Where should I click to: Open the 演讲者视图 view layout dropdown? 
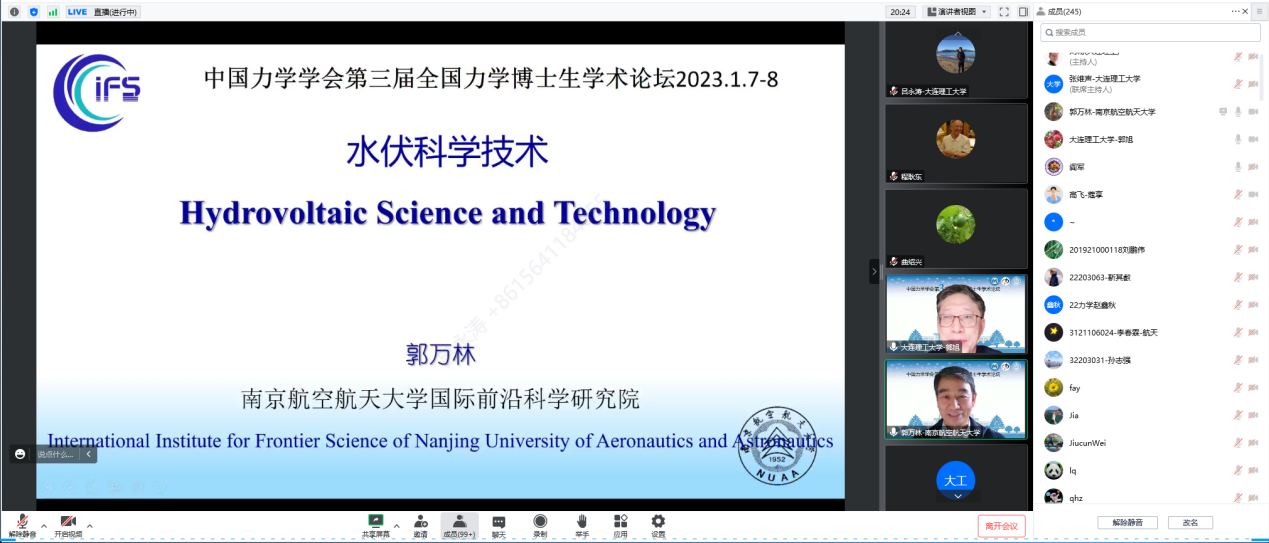(x=958, y=12)
